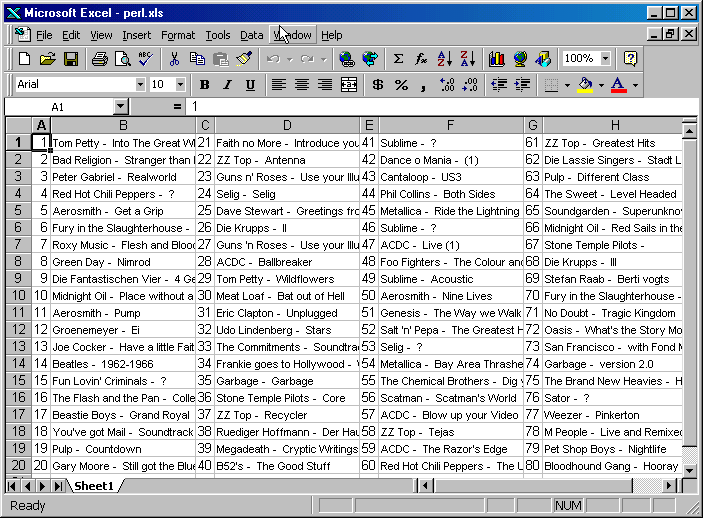Image resolution: width=703 pixels, height=518 pixels.
Task: Toggle Center alignment
Action: click(x=302, y=84)
